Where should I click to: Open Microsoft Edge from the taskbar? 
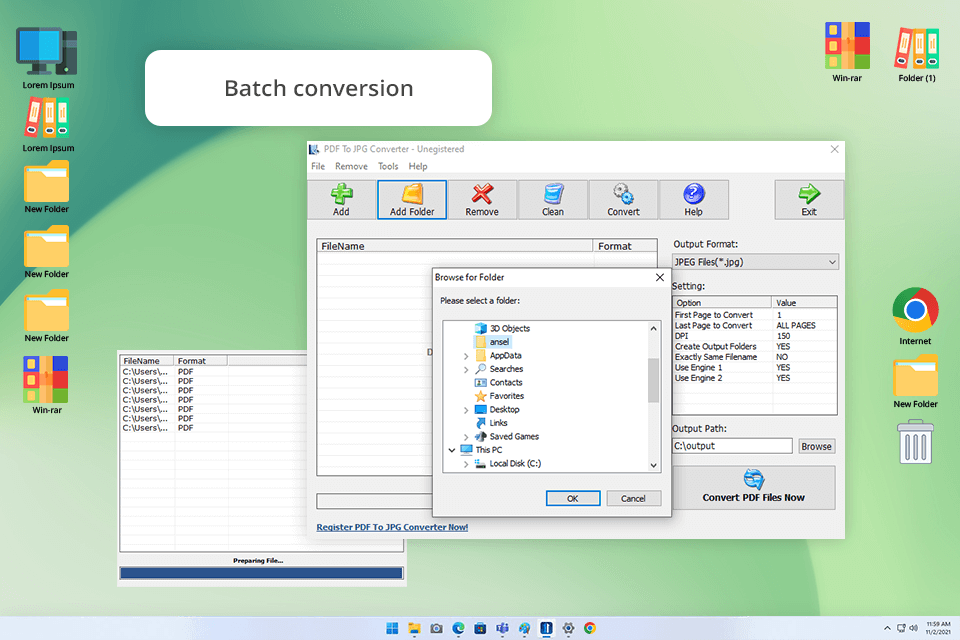459,628
